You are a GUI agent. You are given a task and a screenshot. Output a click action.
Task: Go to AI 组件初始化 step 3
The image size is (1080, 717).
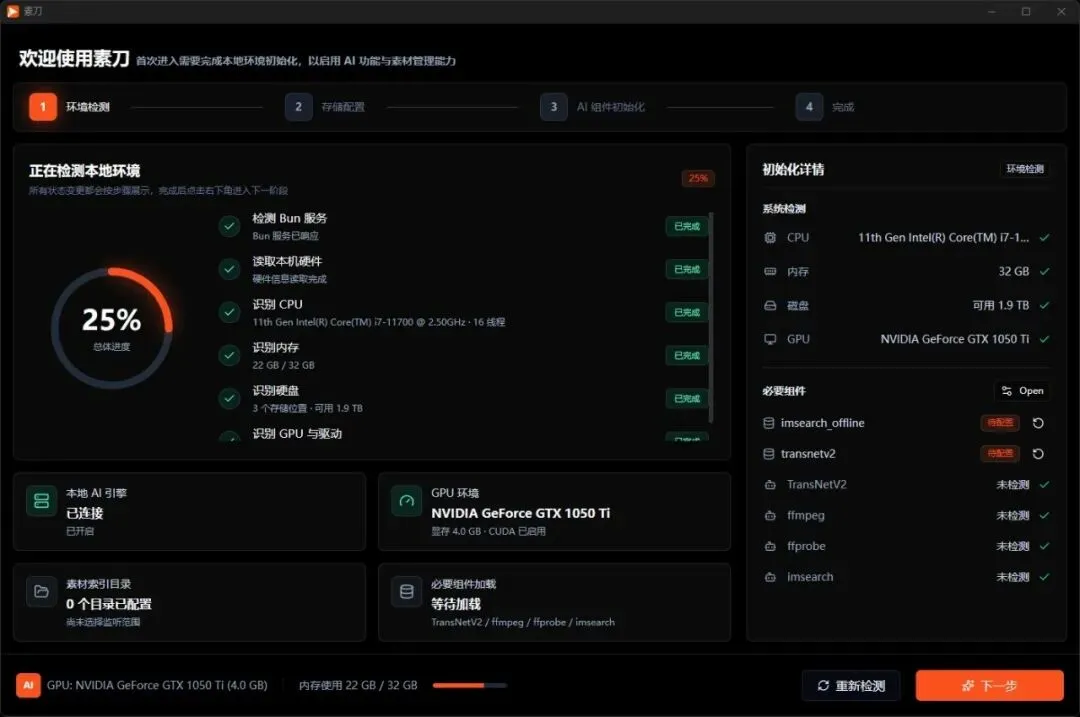coord(592,107)
